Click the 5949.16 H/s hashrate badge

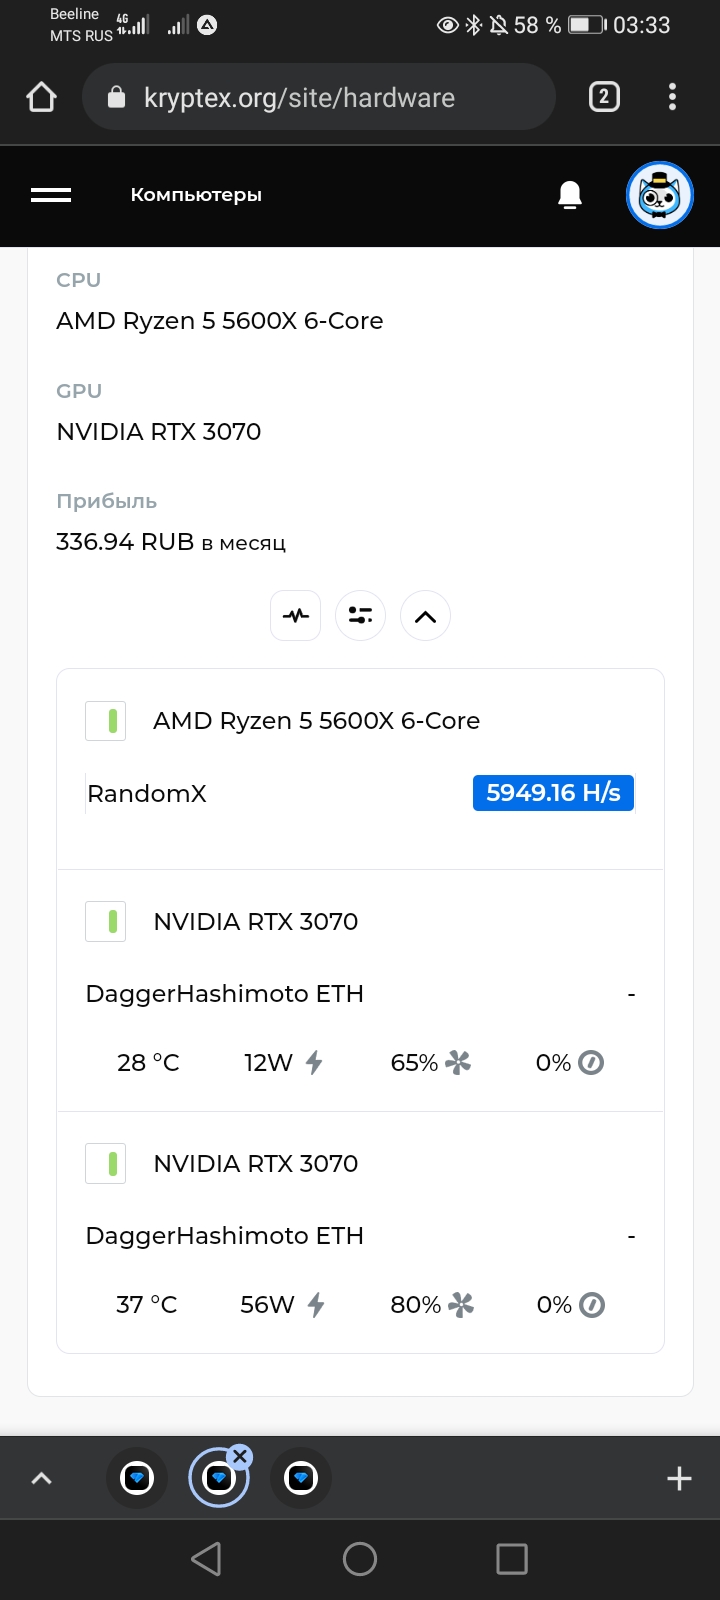click(x=553, y=793)
